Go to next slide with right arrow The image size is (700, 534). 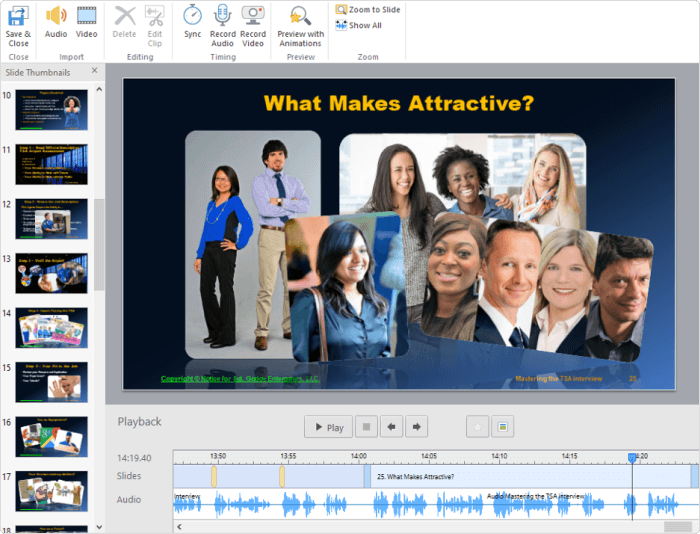click(x=417, y=427)
